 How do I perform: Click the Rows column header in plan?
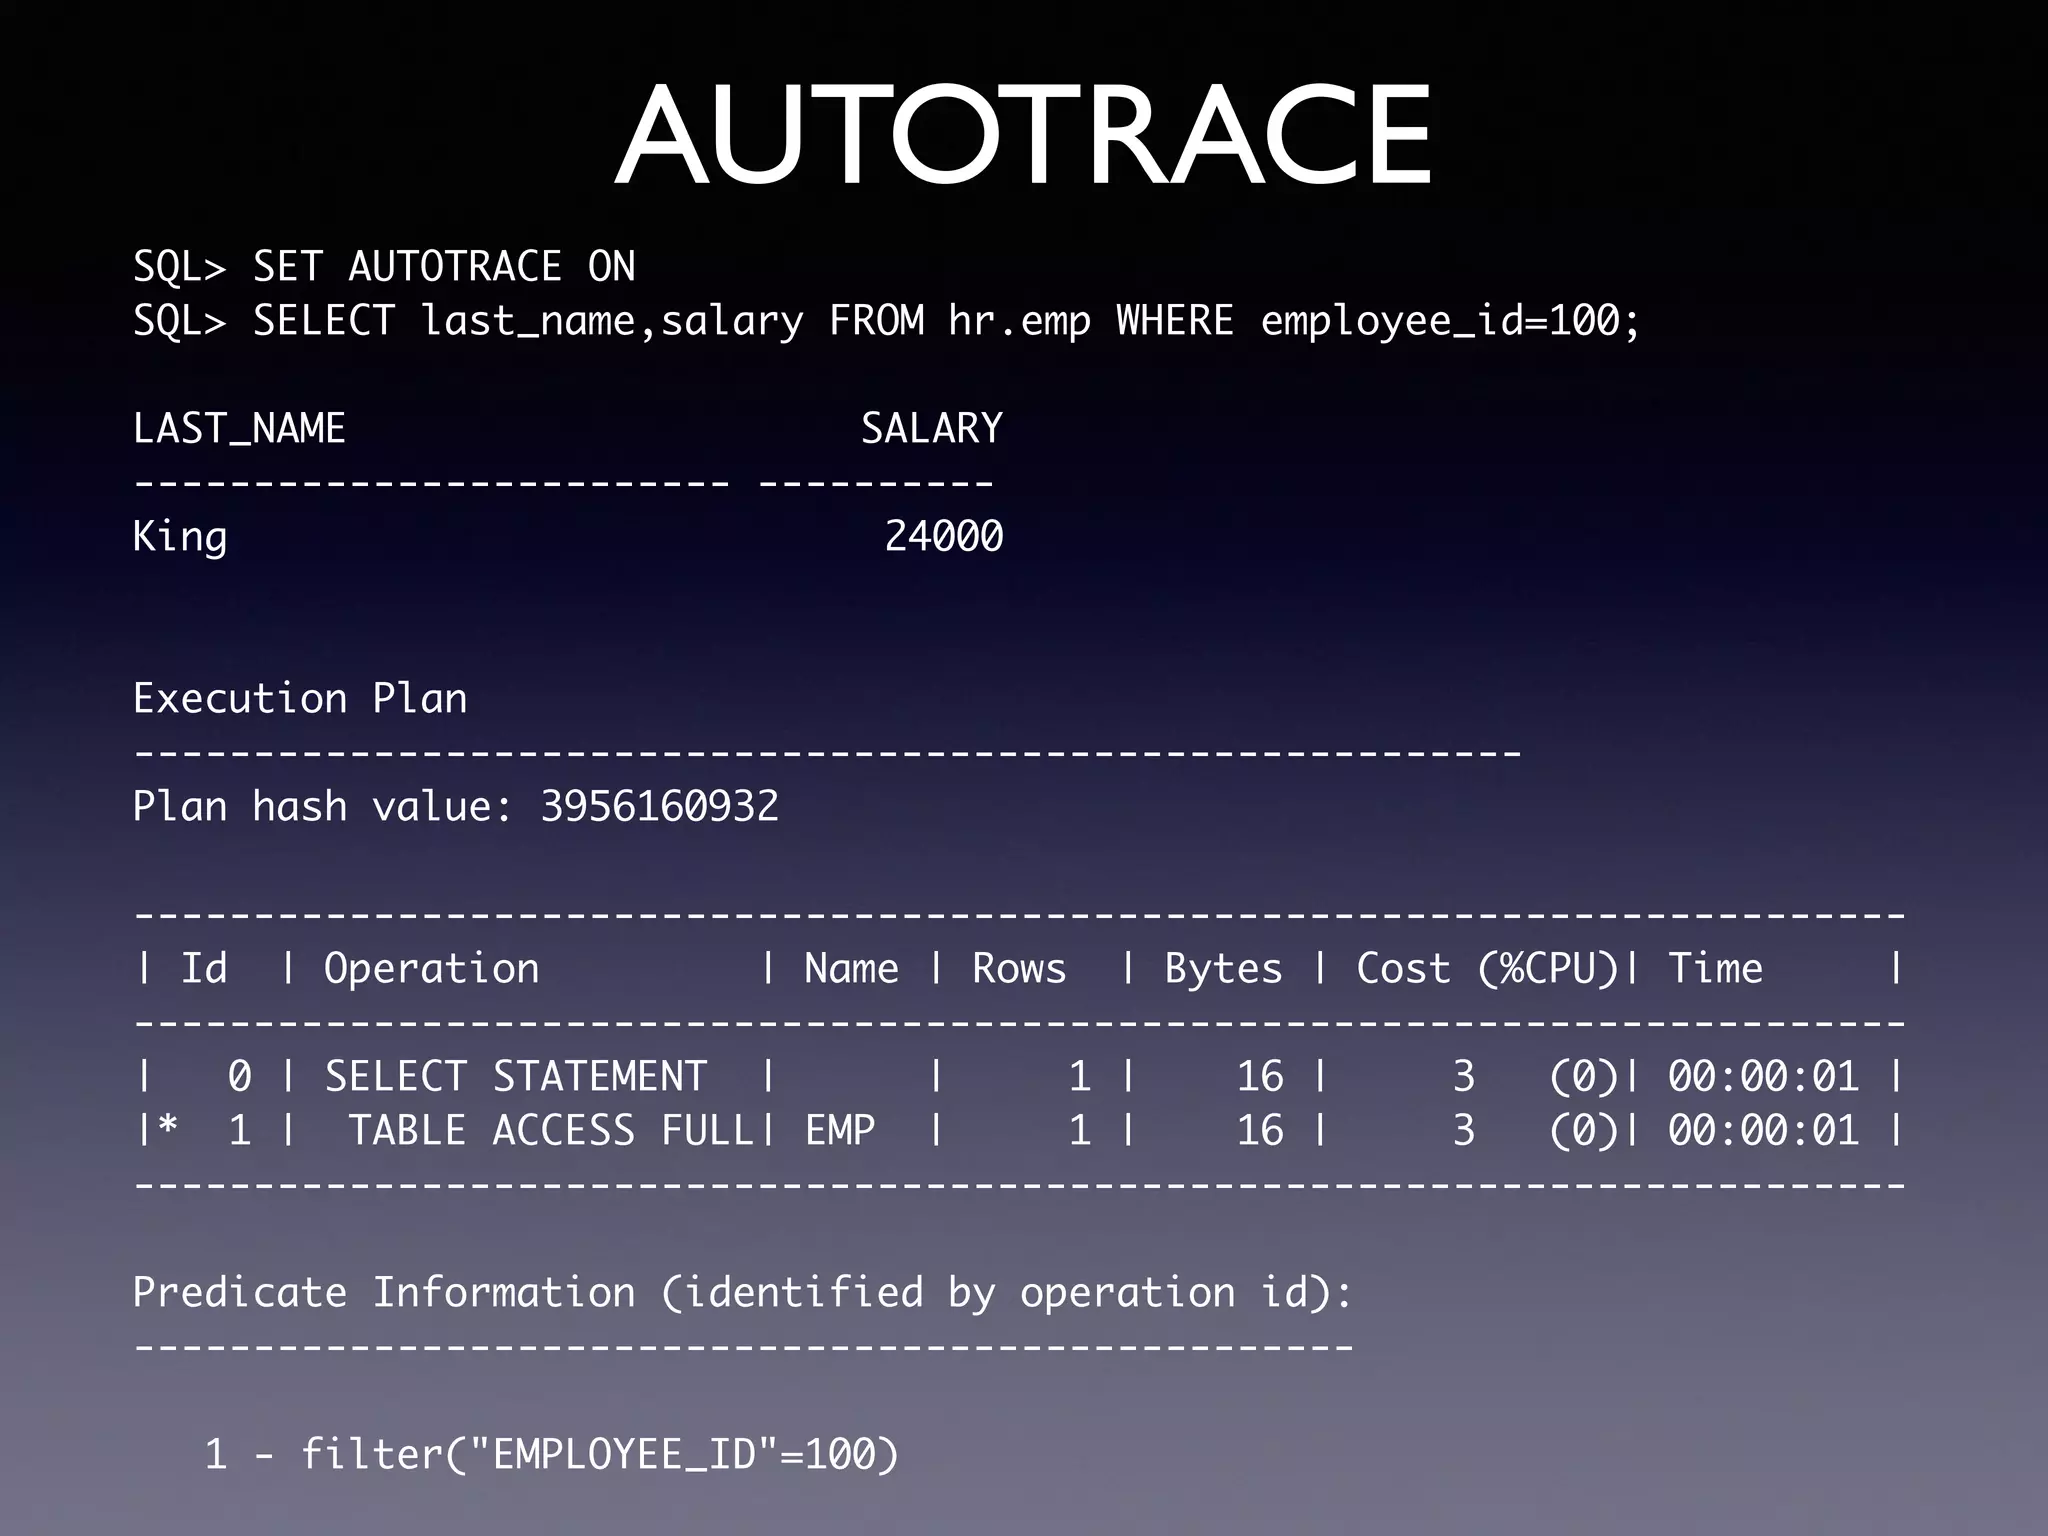(x=1019, y=969)
